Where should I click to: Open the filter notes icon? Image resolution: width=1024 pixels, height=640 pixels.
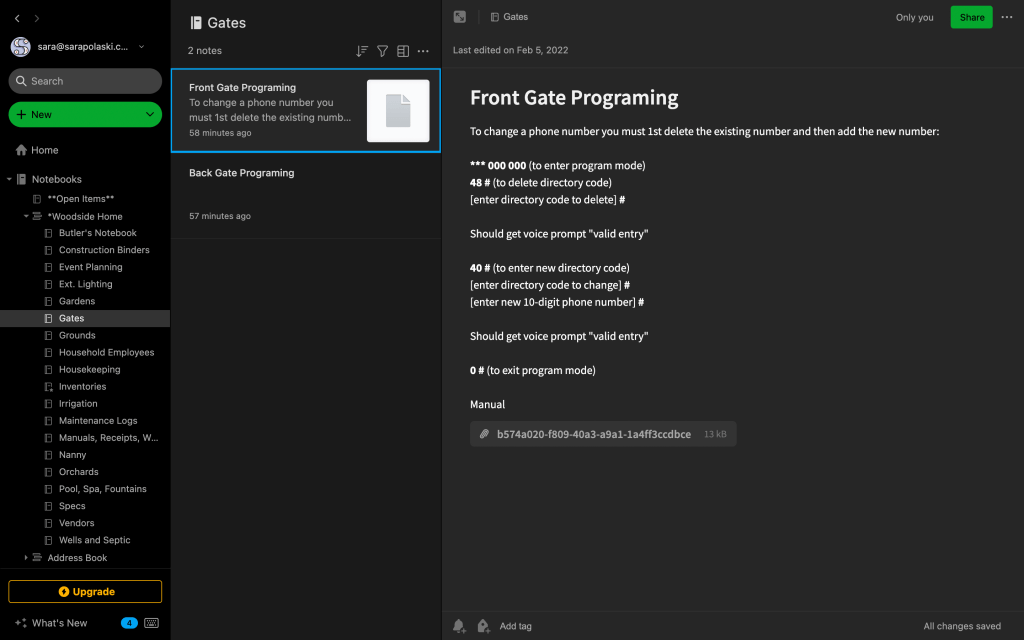382,51
